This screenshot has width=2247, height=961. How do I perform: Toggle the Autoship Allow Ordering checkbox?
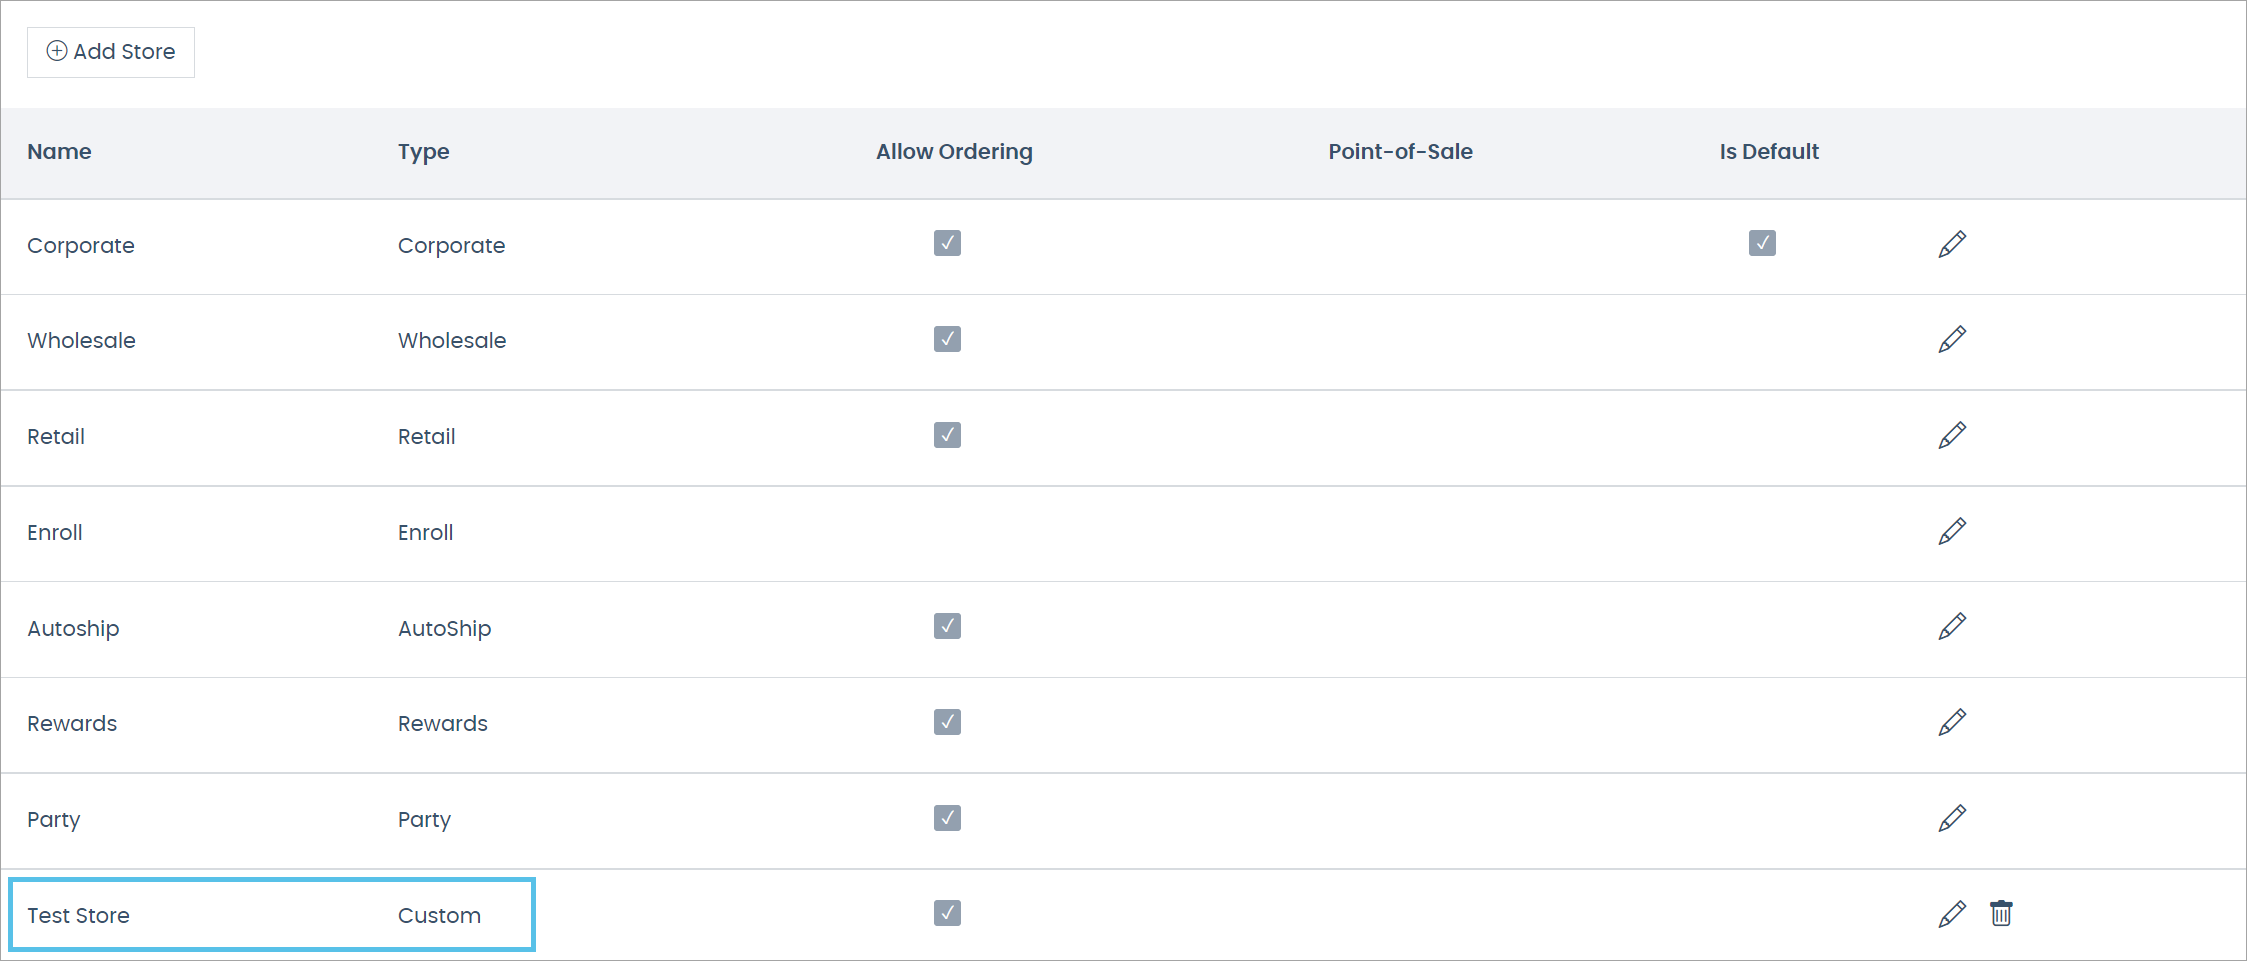click(947, 626)
